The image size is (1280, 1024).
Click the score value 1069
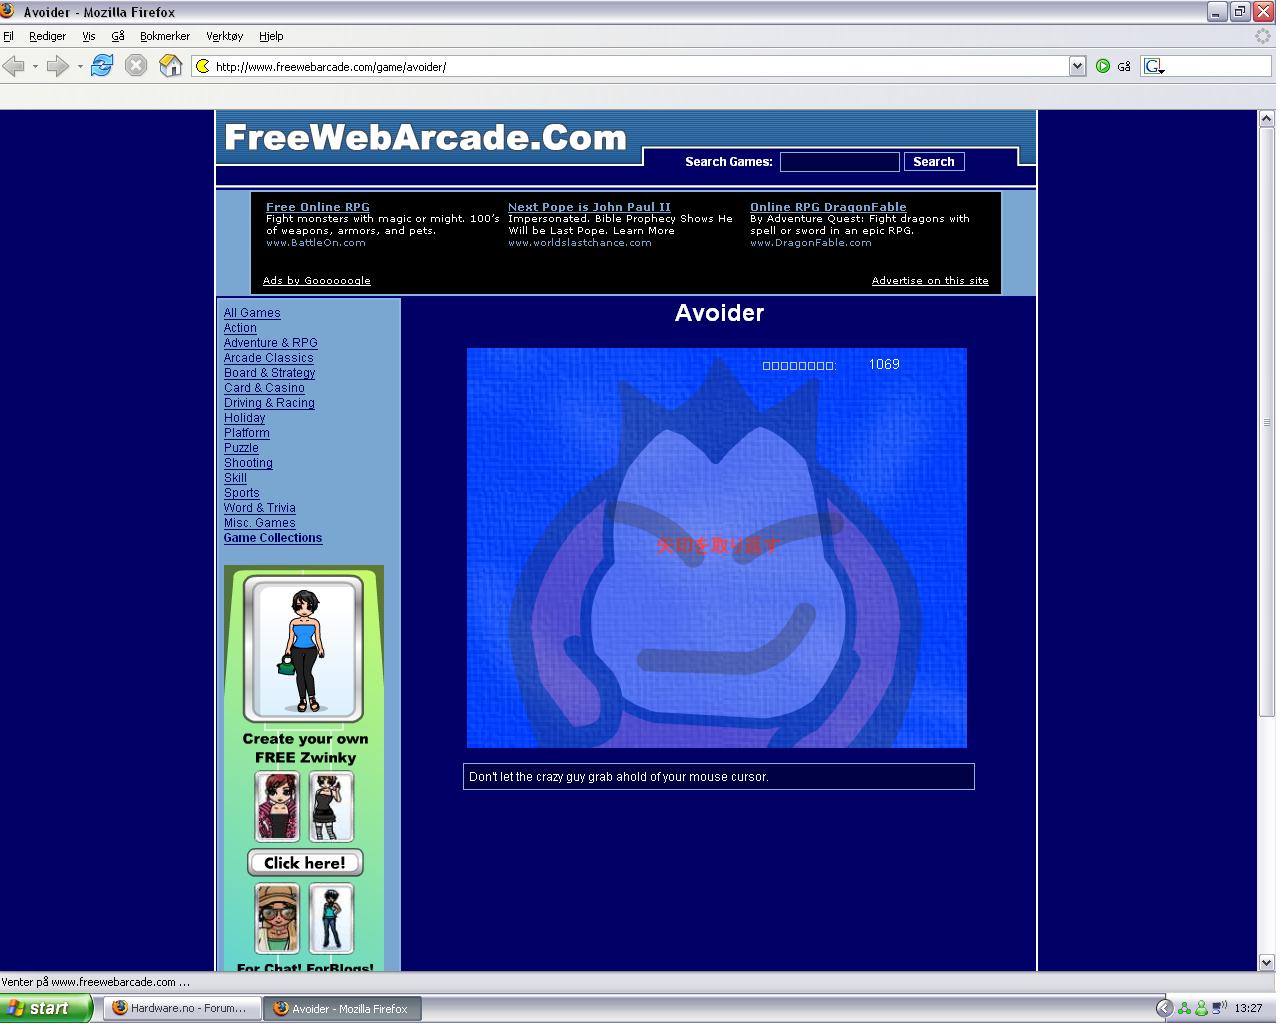point(884,364)
